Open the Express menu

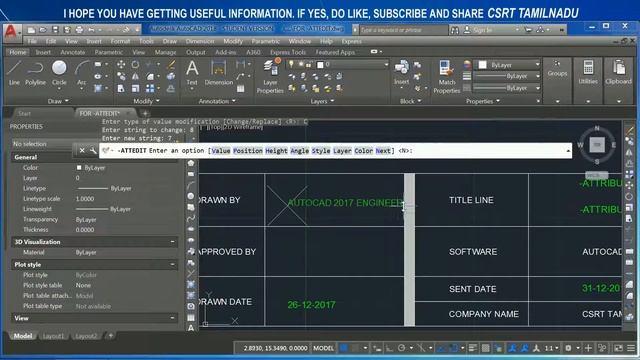tap(351, 41)
